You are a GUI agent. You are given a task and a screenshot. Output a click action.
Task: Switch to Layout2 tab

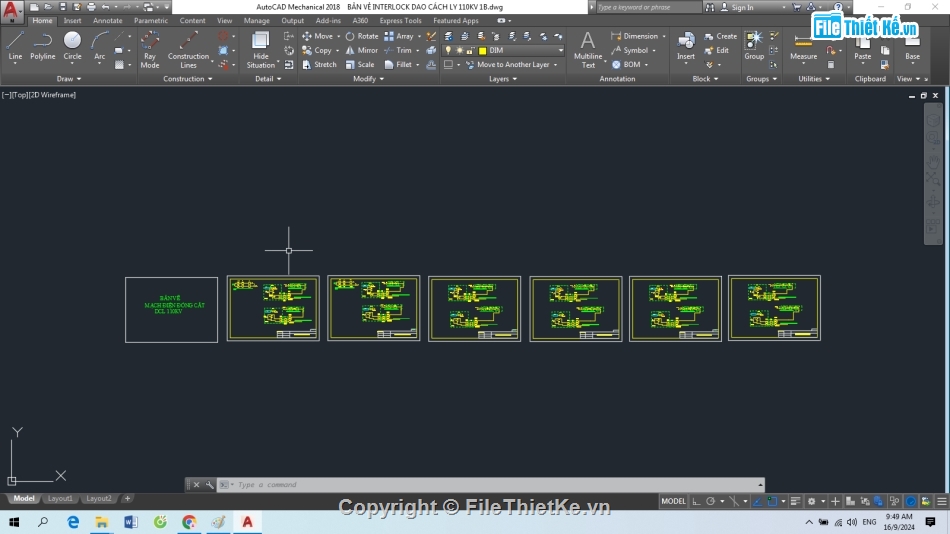pos(99,498)
